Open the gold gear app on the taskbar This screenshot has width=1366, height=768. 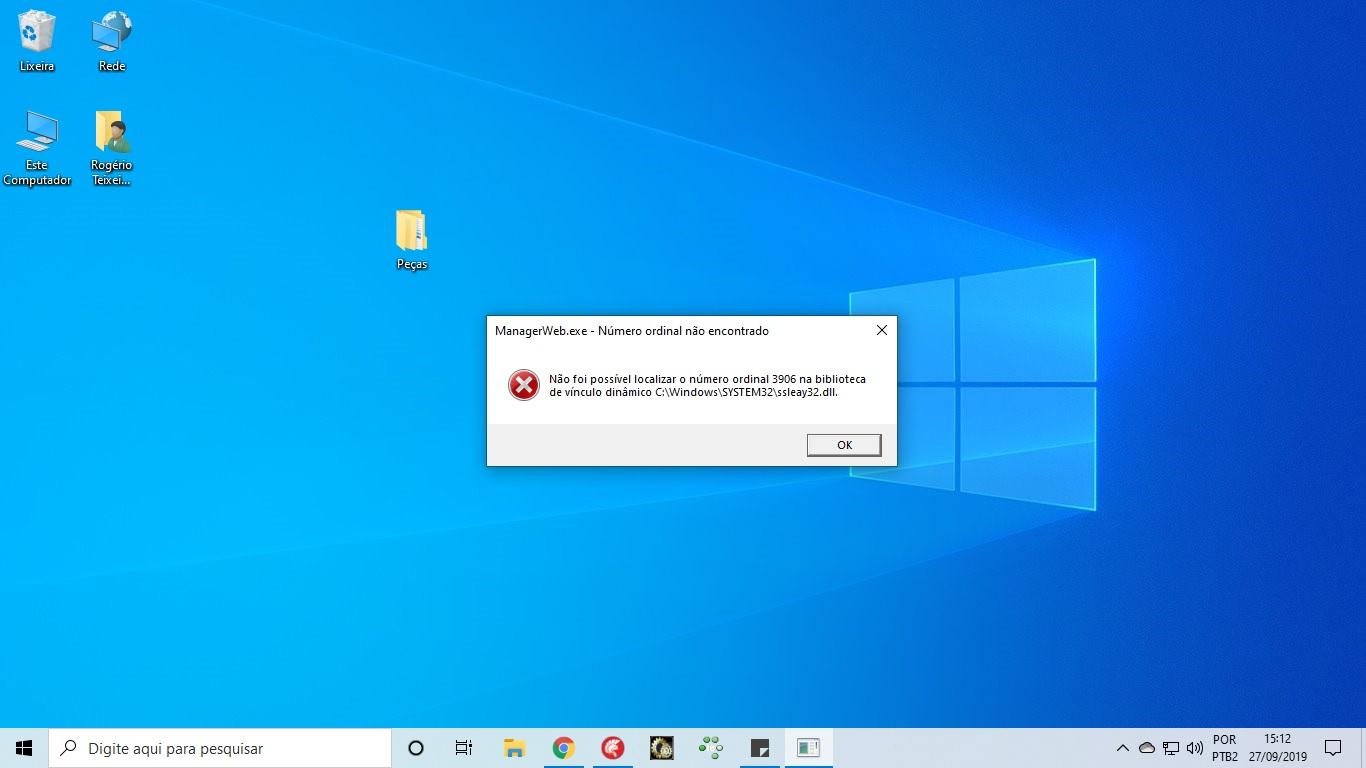pyautogui.click(x=661, y=748)
